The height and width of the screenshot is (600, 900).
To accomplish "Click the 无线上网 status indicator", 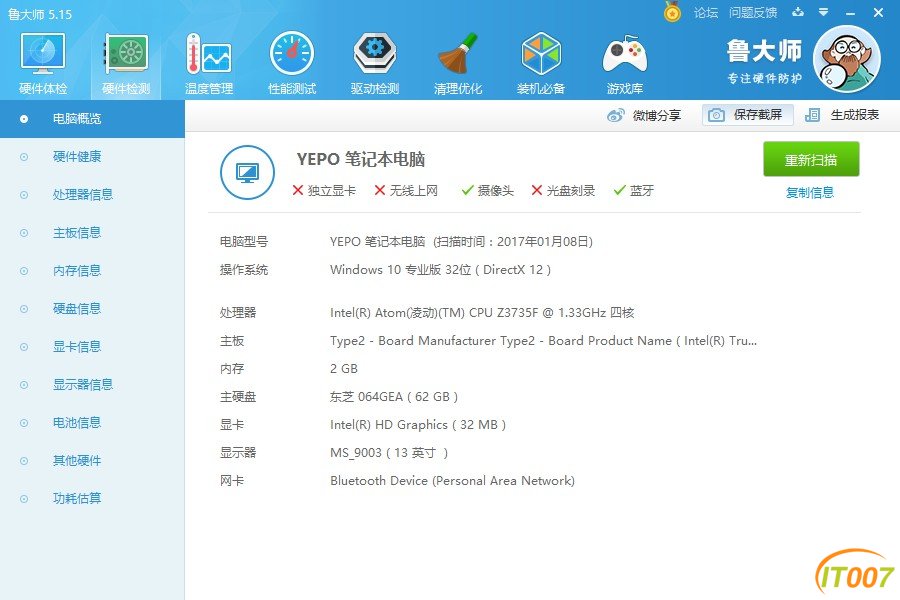I will point(406,191).
